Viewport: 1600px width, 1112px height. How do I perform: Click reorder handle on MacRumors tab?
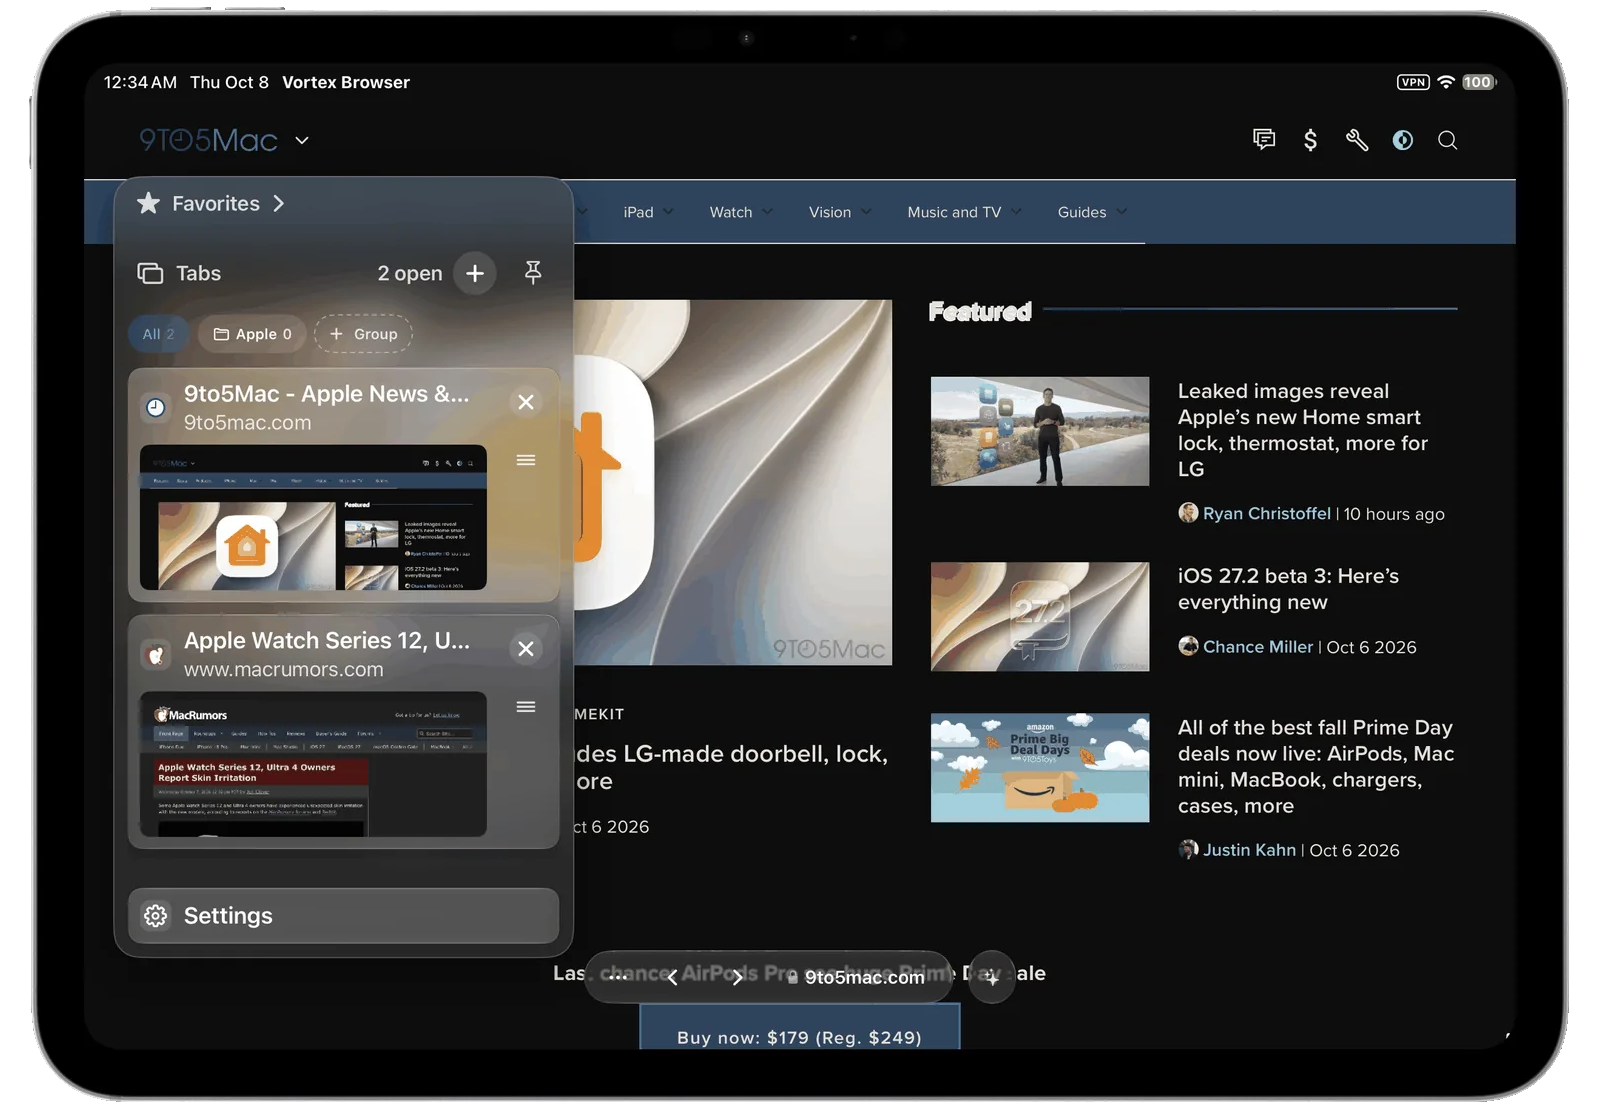(x=526, y=707)
